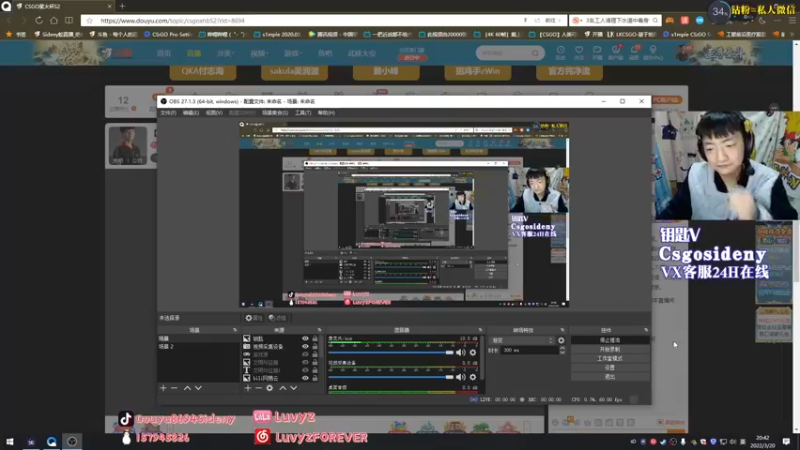Open a new browser tab with the plus
The height and width of the screenshot is (450, 800).
pos(122,6)
